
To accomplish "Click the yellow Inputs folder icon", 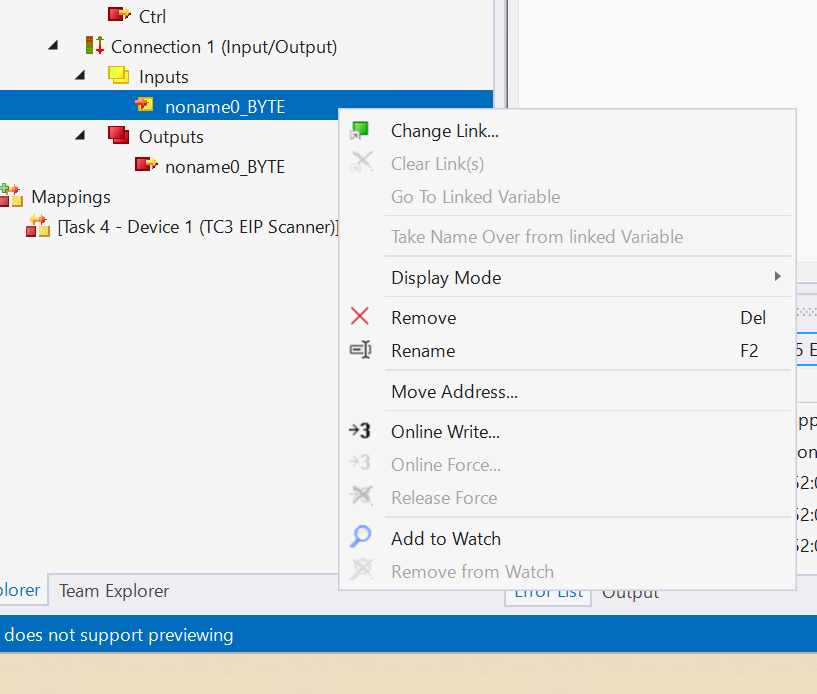I will tap(119, 76).
